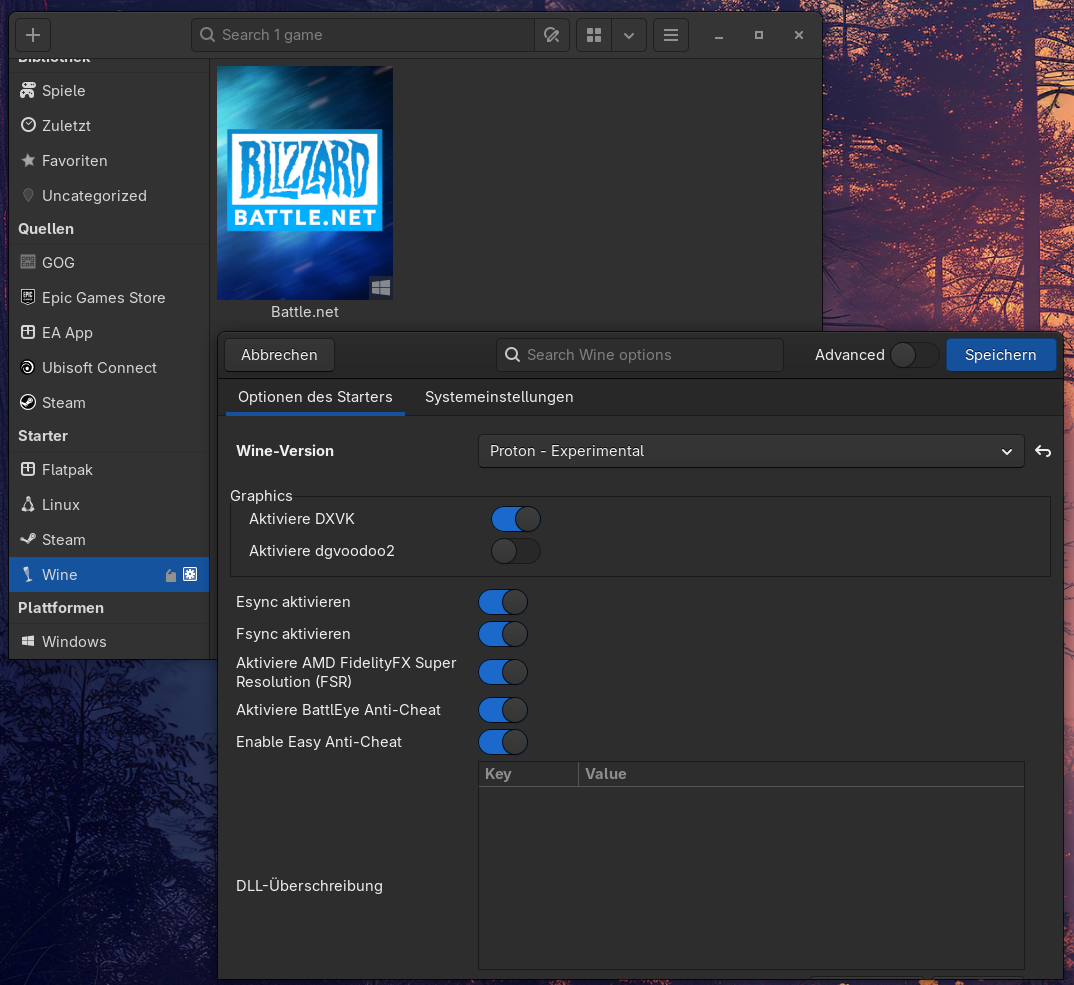The height and width of the screenshot is (985, 1074).
Task: Switch to grid view icon
Action: (x=594, y=35)
